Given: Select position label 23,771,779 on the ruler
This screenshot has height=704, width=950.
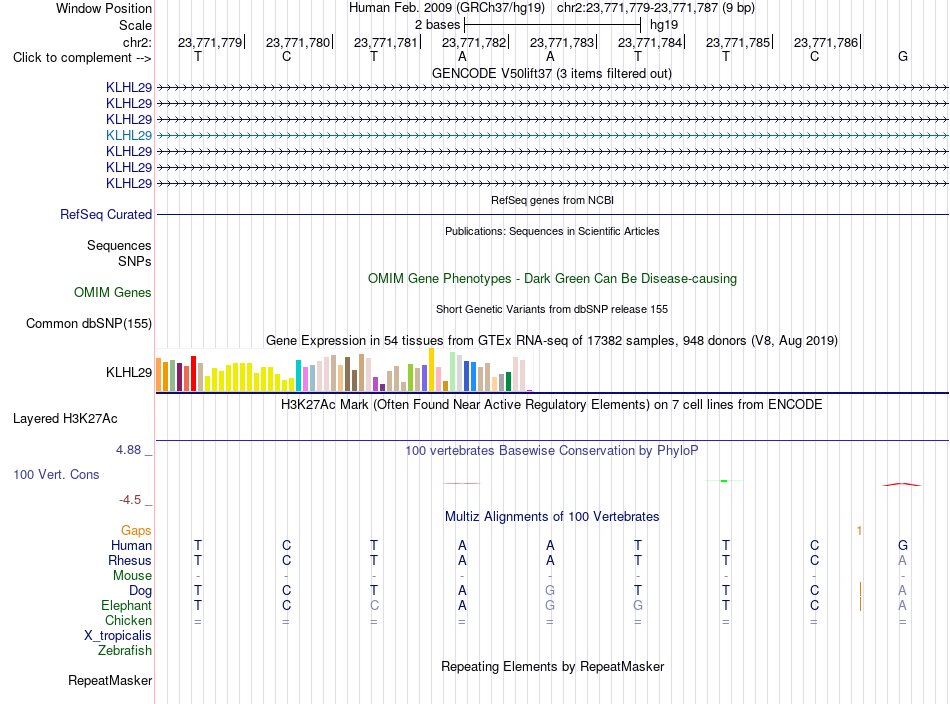Looking at the screenshot, I should coord(210,42).
